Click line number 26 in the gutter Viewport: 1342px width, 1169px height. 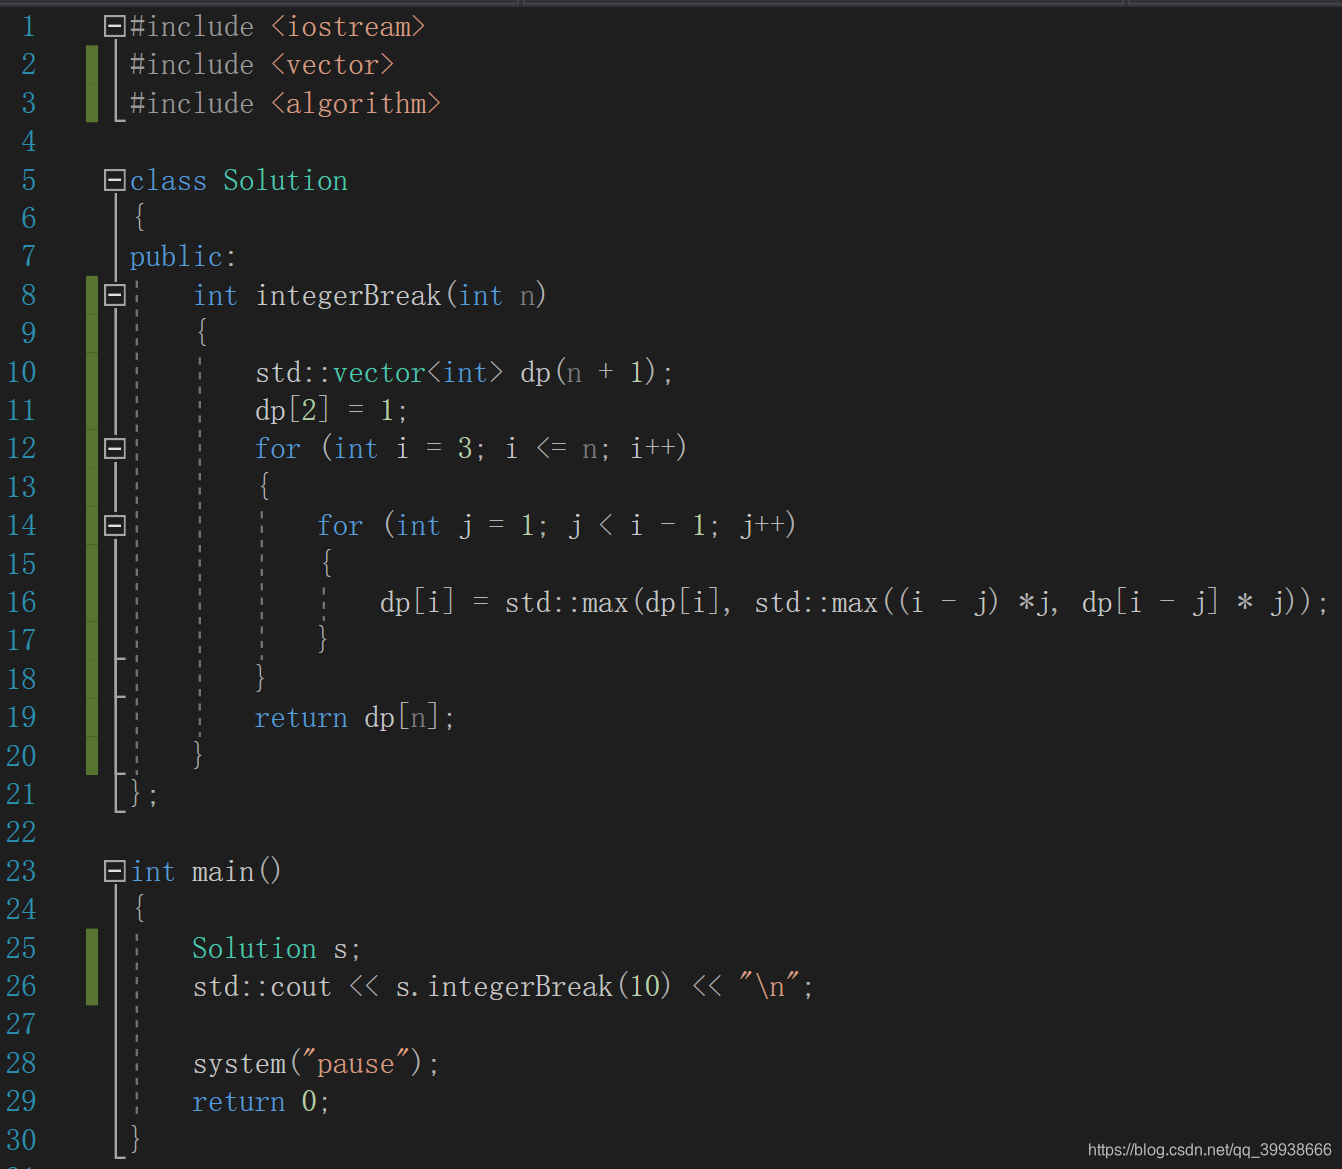click(21, 986)
